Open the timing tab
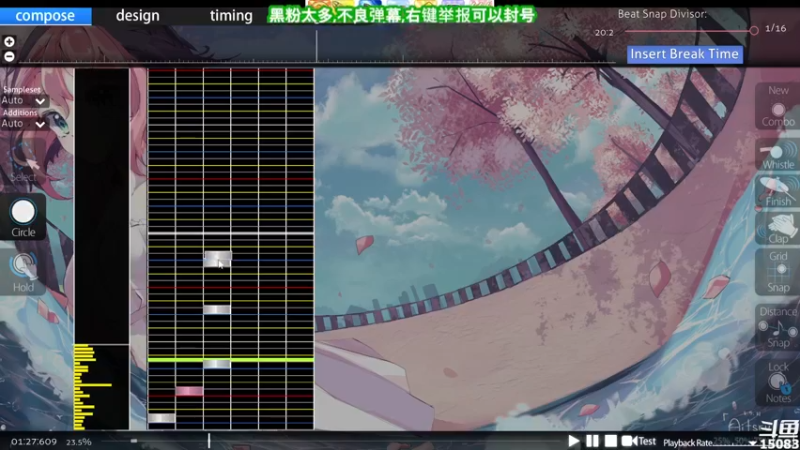The width and height of the screenshot is (800, 450). [x=231, y=16]
